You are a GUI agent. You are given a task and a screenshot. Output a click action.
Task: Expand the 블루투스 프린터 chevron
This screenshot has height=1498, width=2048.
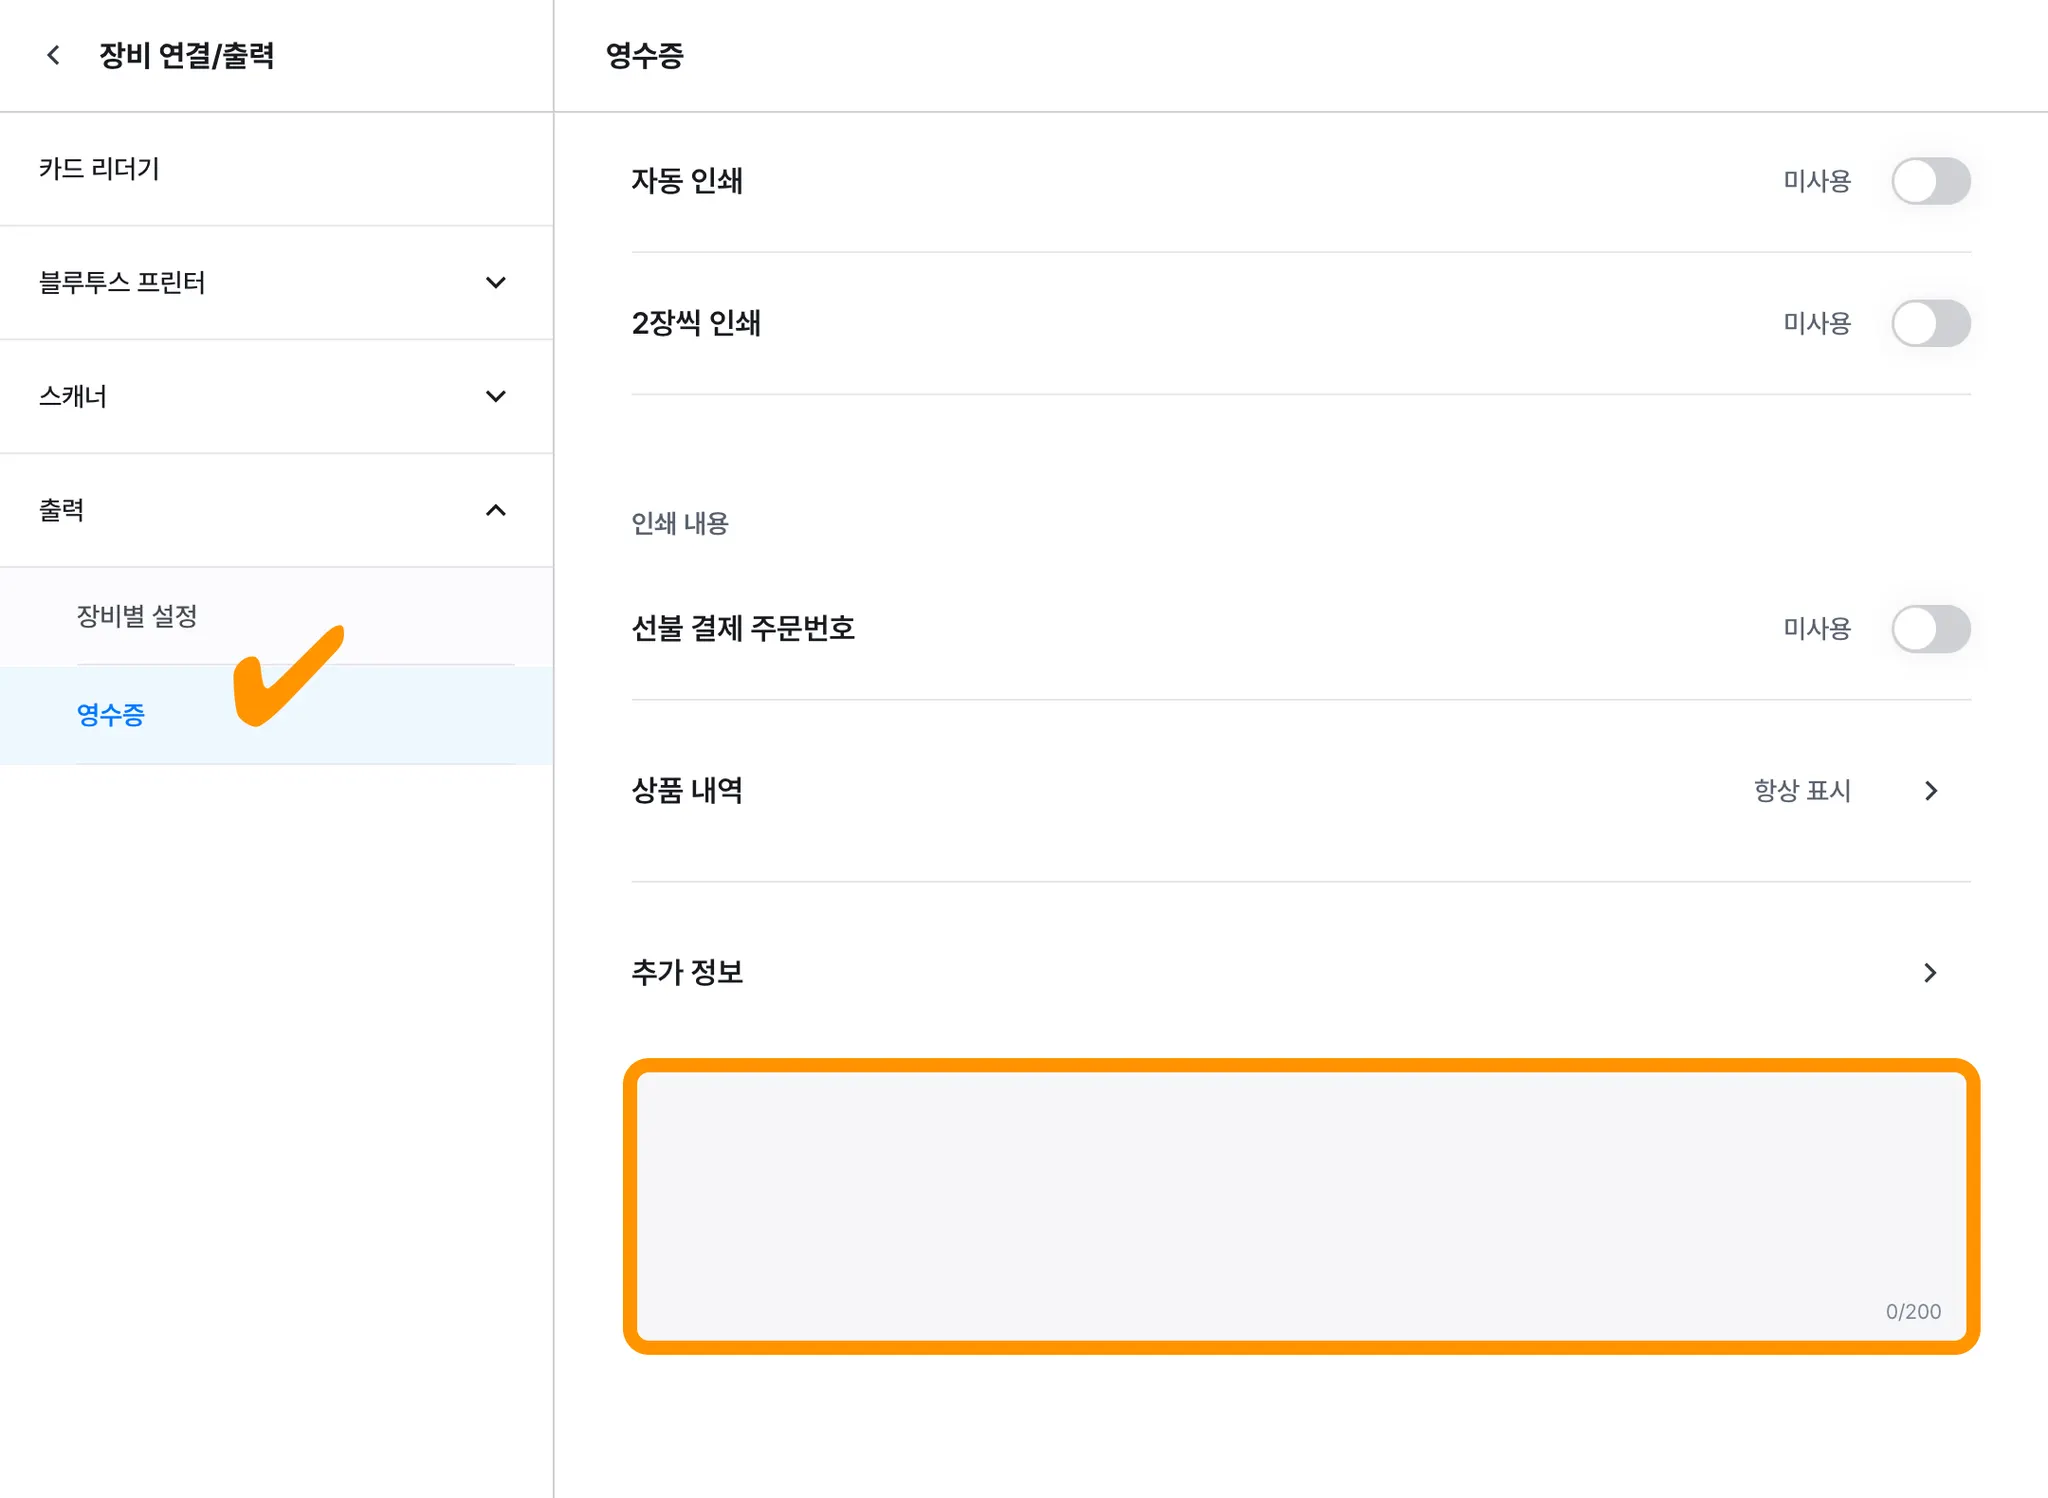495,283
